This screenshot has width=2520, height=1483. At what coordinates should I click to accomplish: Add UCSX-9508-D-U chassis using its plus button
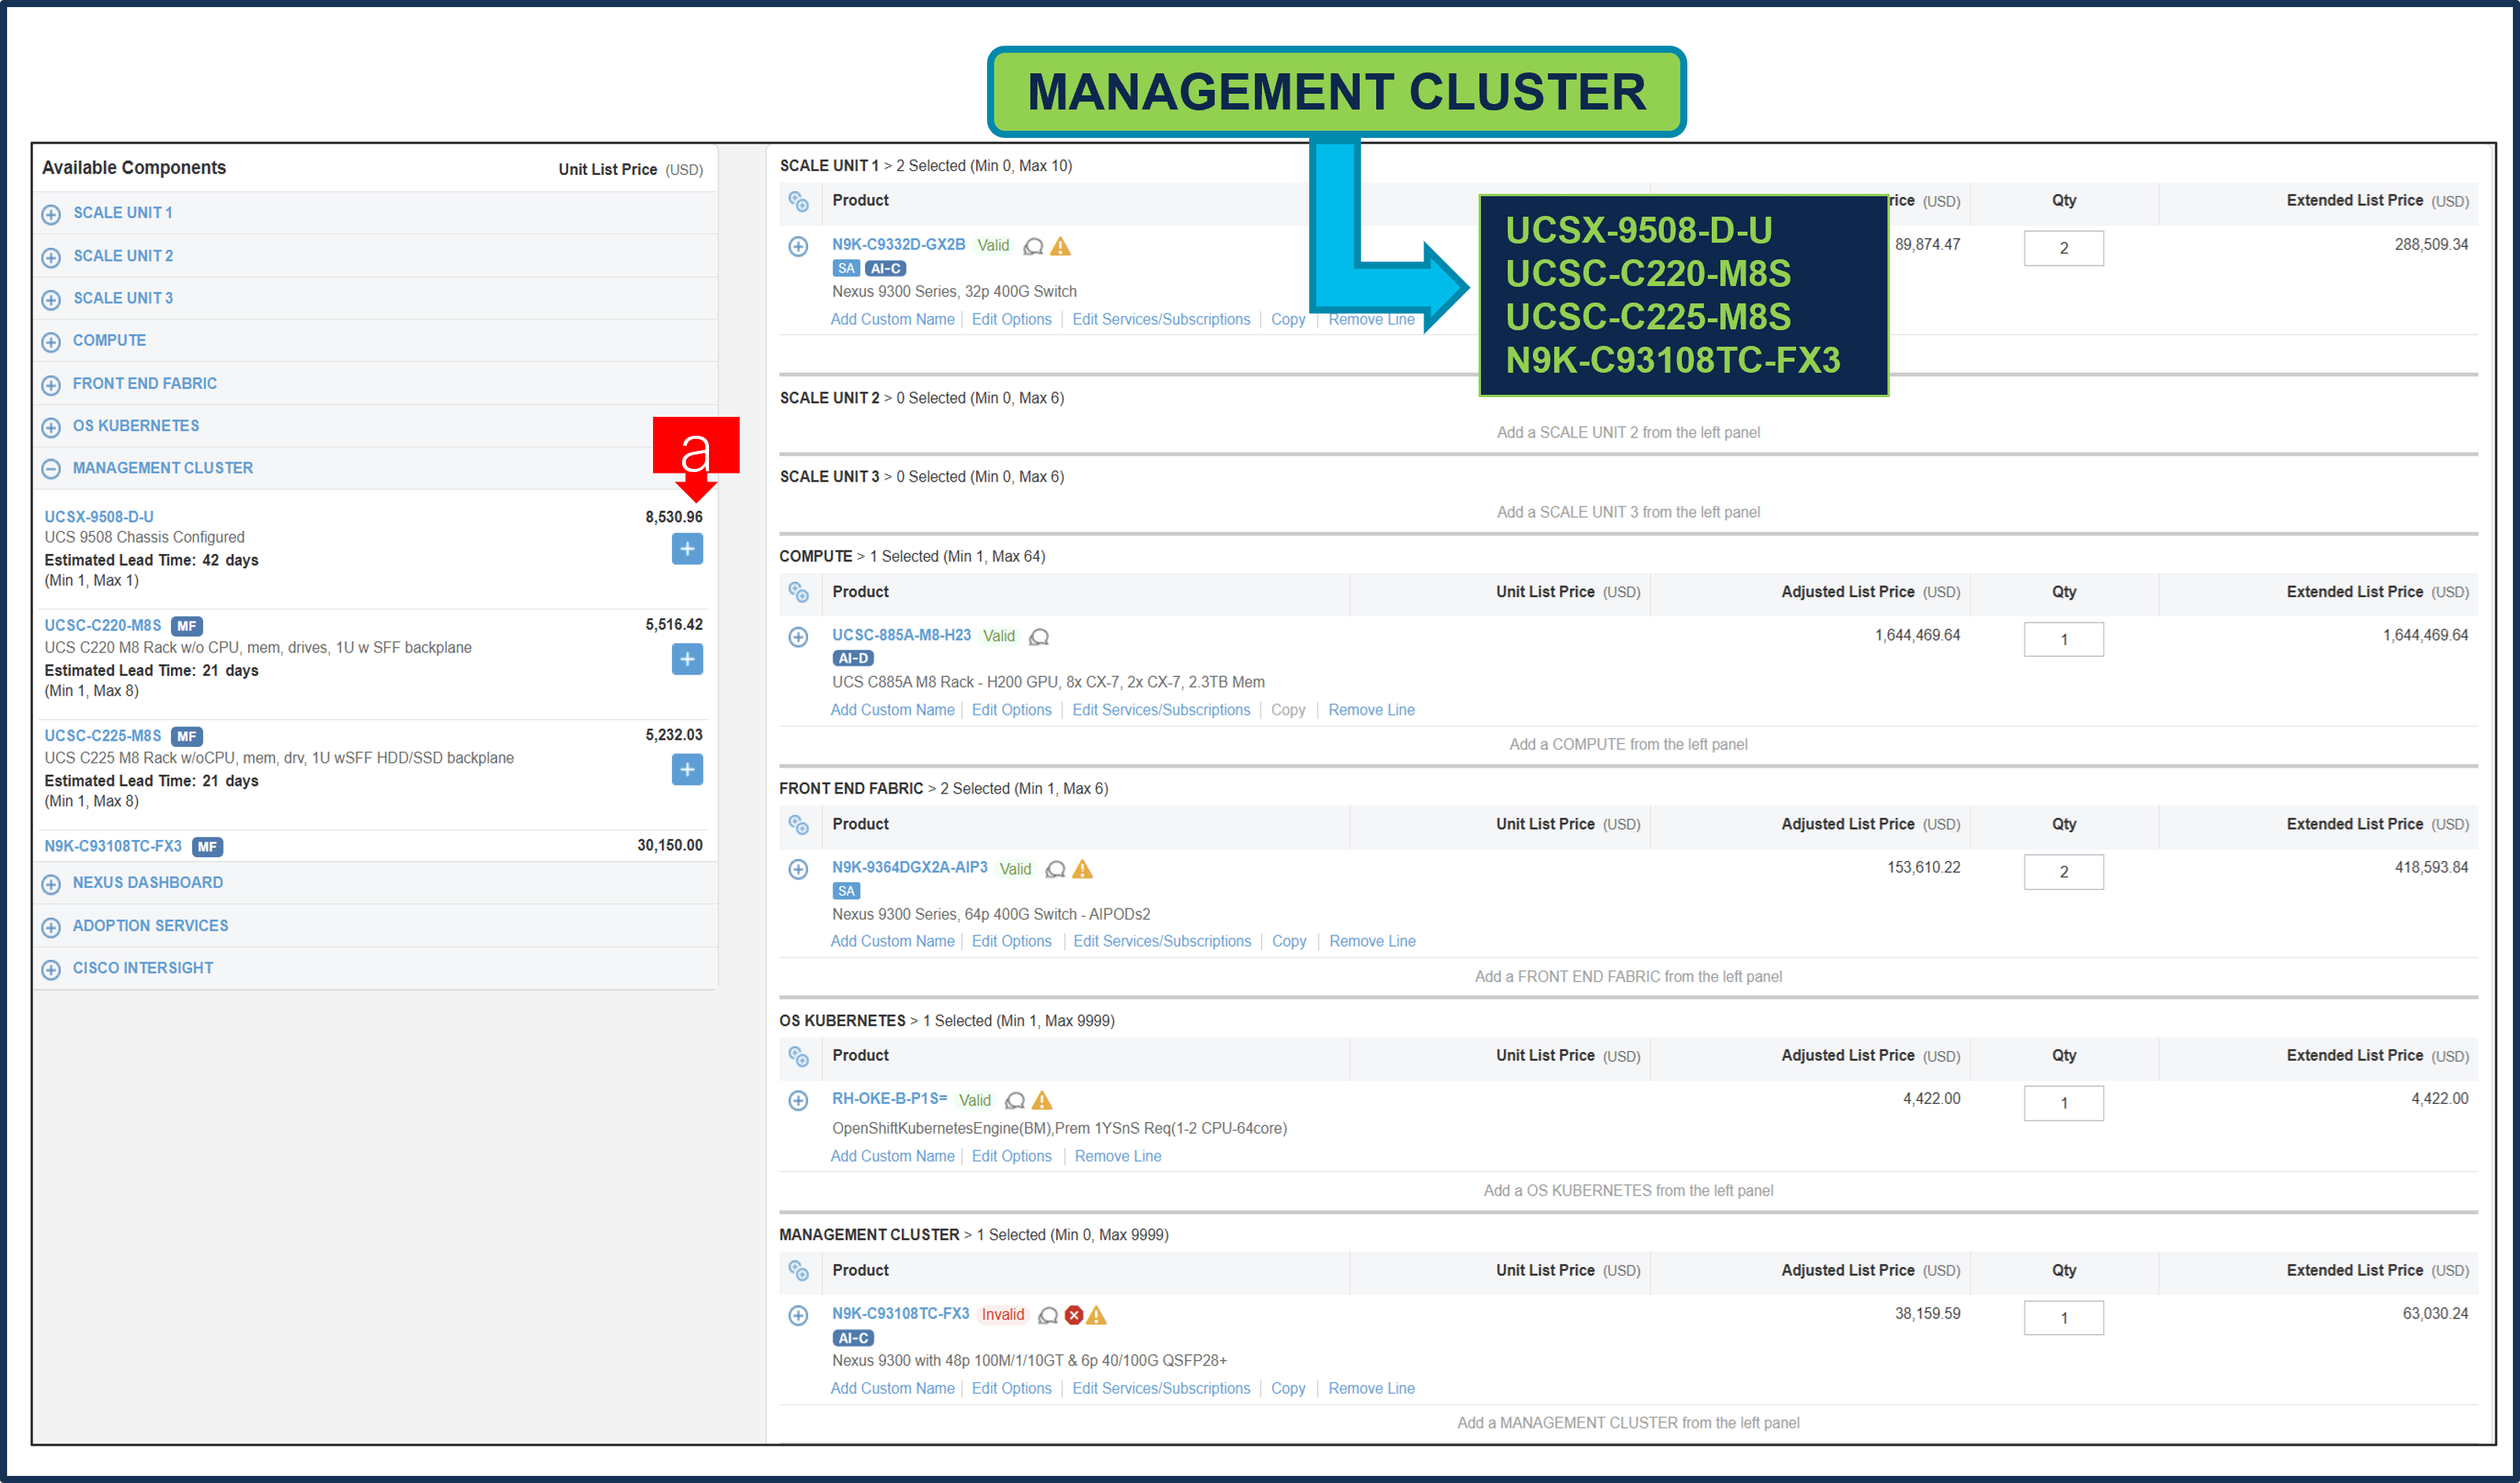pyautogui.click(x=687, y=549)
